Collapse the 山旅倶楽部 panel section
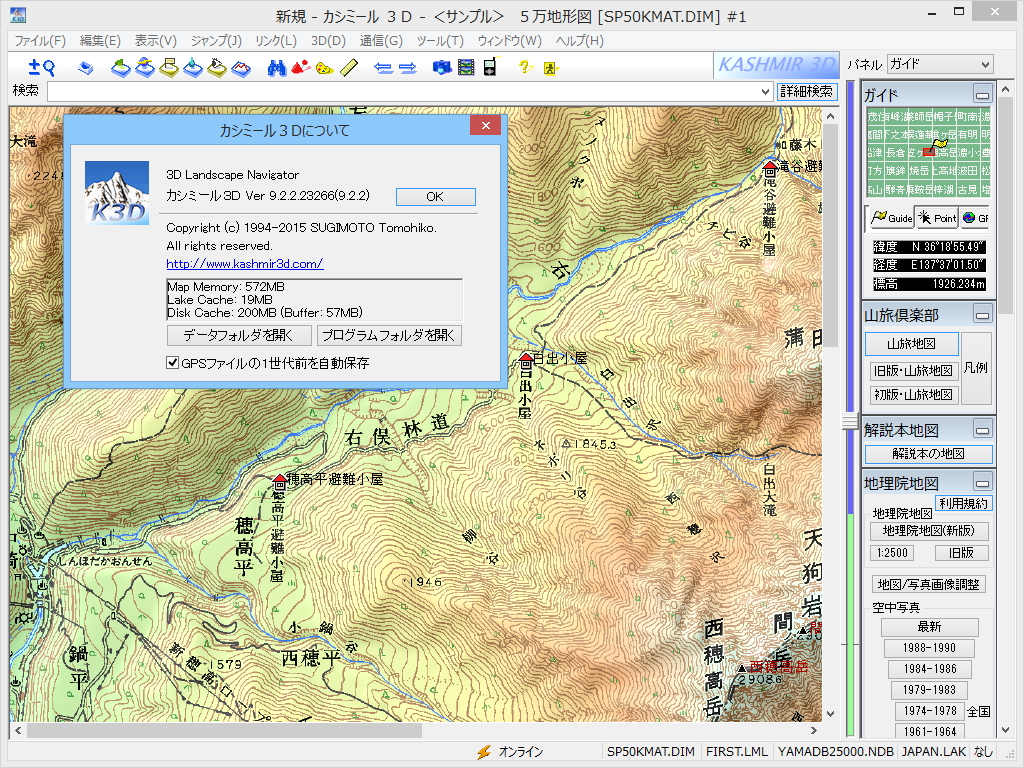1024x768 pixels. pyautogui.click(x=982, y=315)
